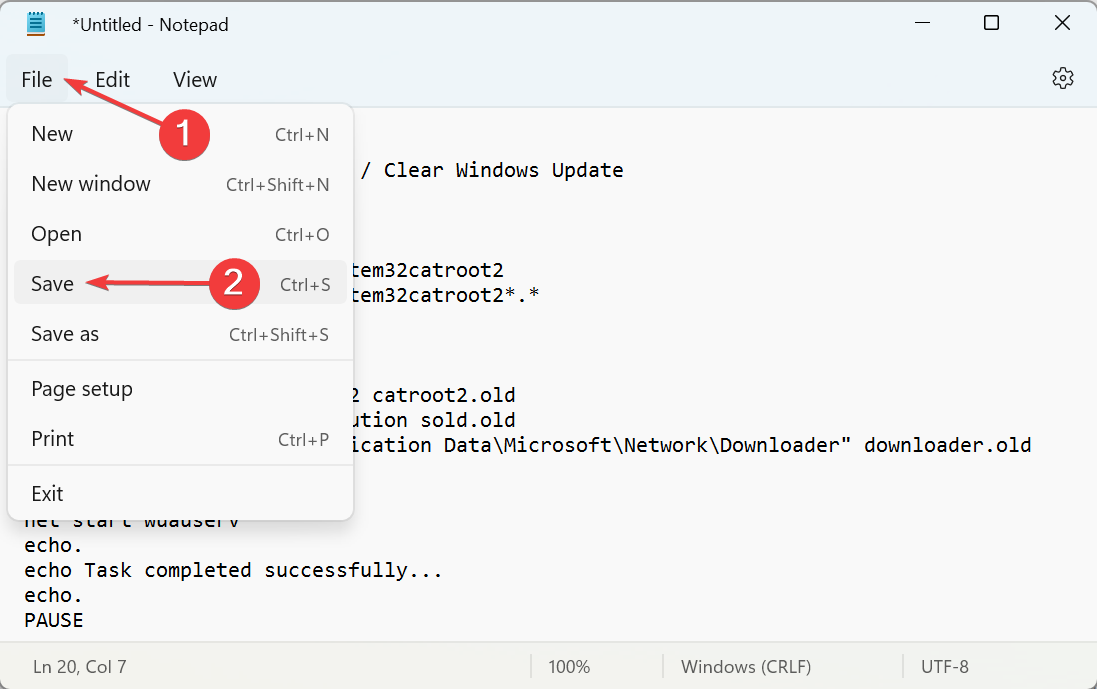This screenshot has height=689, width=1097.
Task: Close the Notepad window
Action: point(1061,23)
